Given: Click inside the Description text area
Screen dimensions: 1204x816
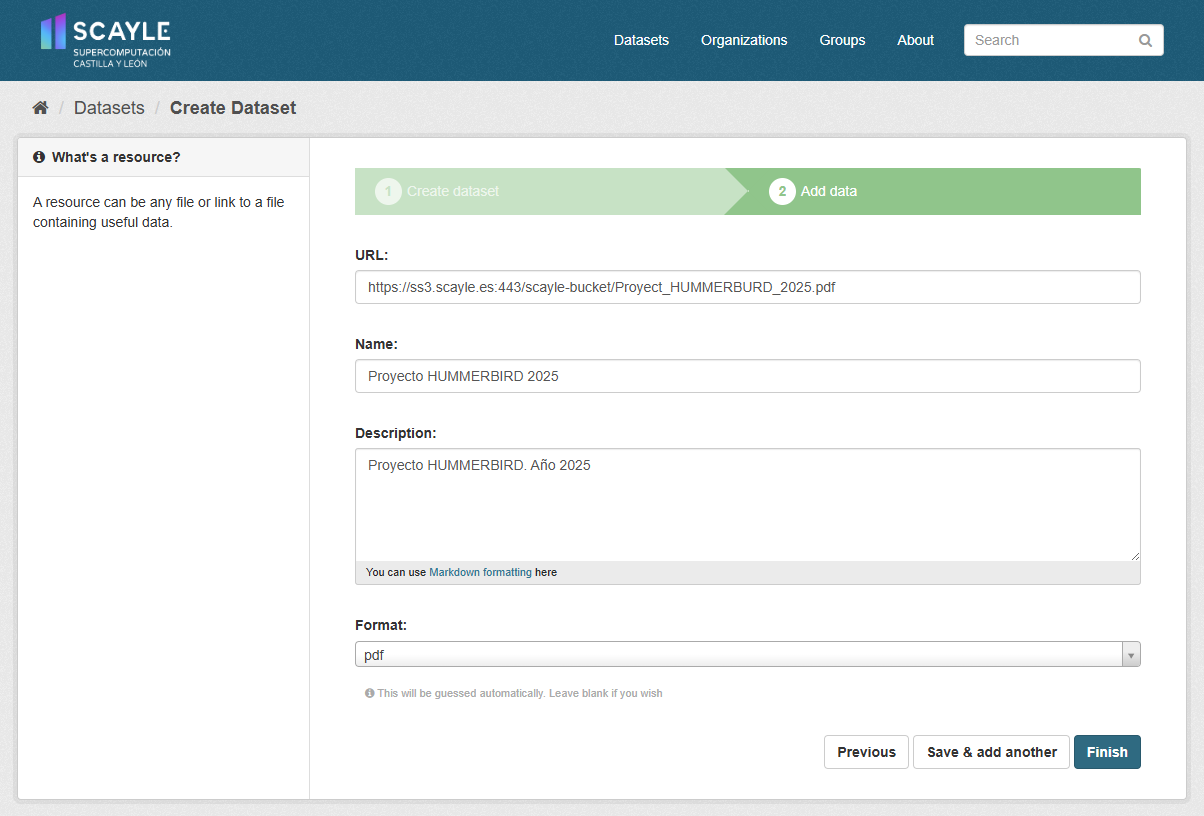Looking at the screenshot, I should click(x=748, y=505).
